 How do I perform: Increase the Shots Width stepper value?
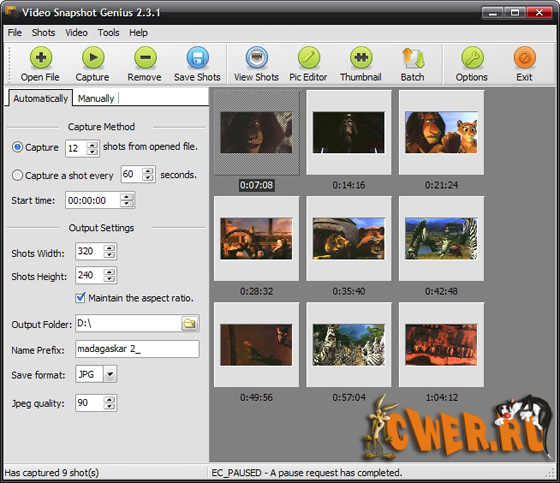pos(110,248)
